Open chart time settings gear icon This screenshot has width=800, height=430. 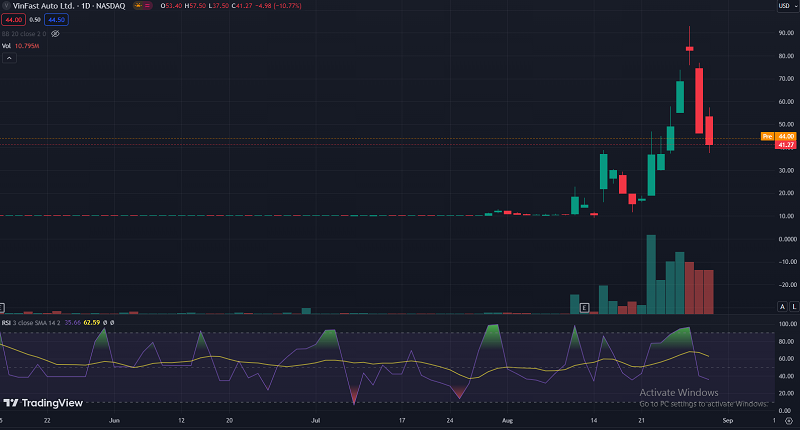(x=787, y=422)
